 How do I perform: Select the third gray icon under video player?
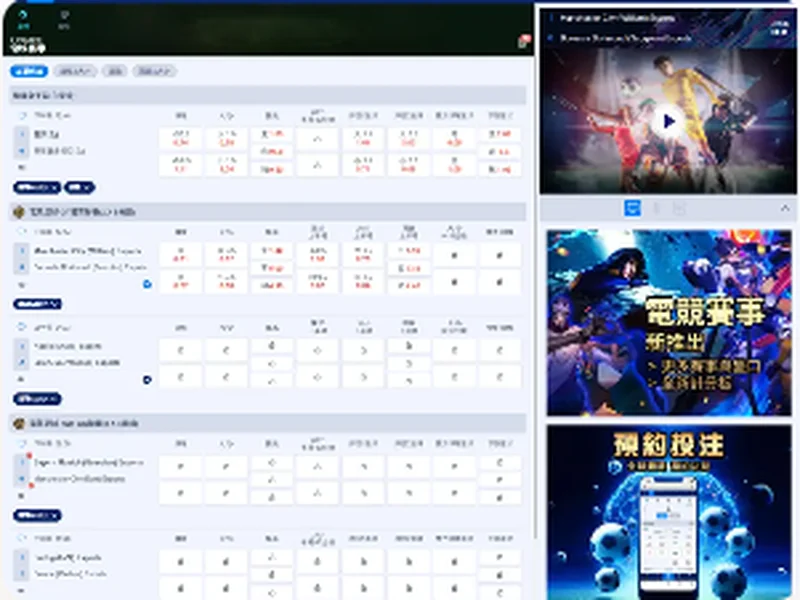(679, 208)
